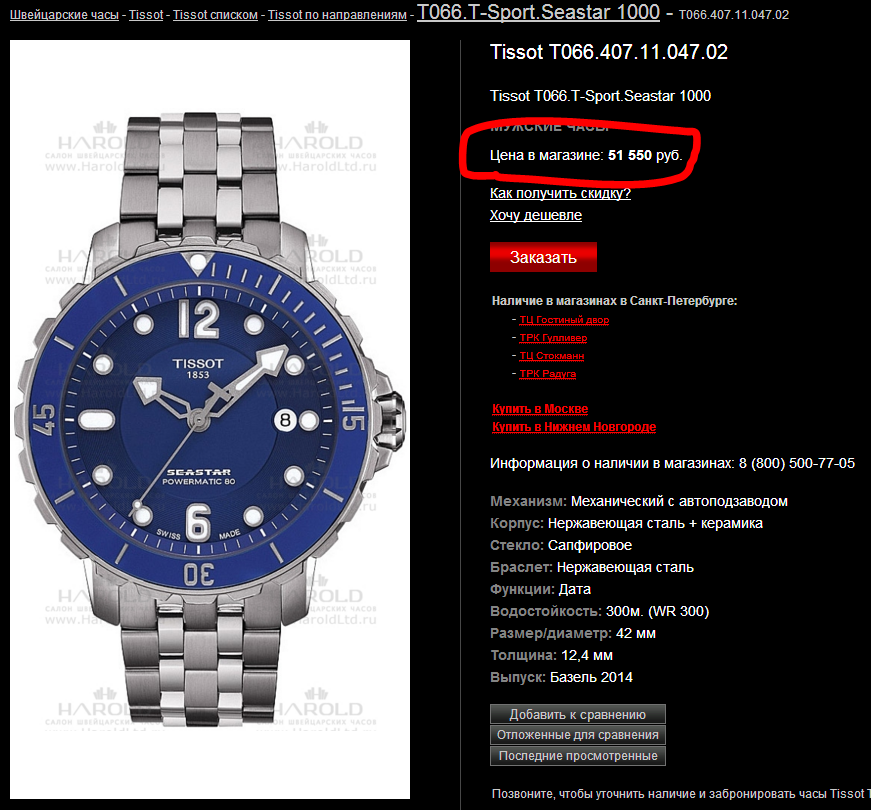Open ТРК Радуга store link
This screenshot has width=871, height=810.
[547, 374]
